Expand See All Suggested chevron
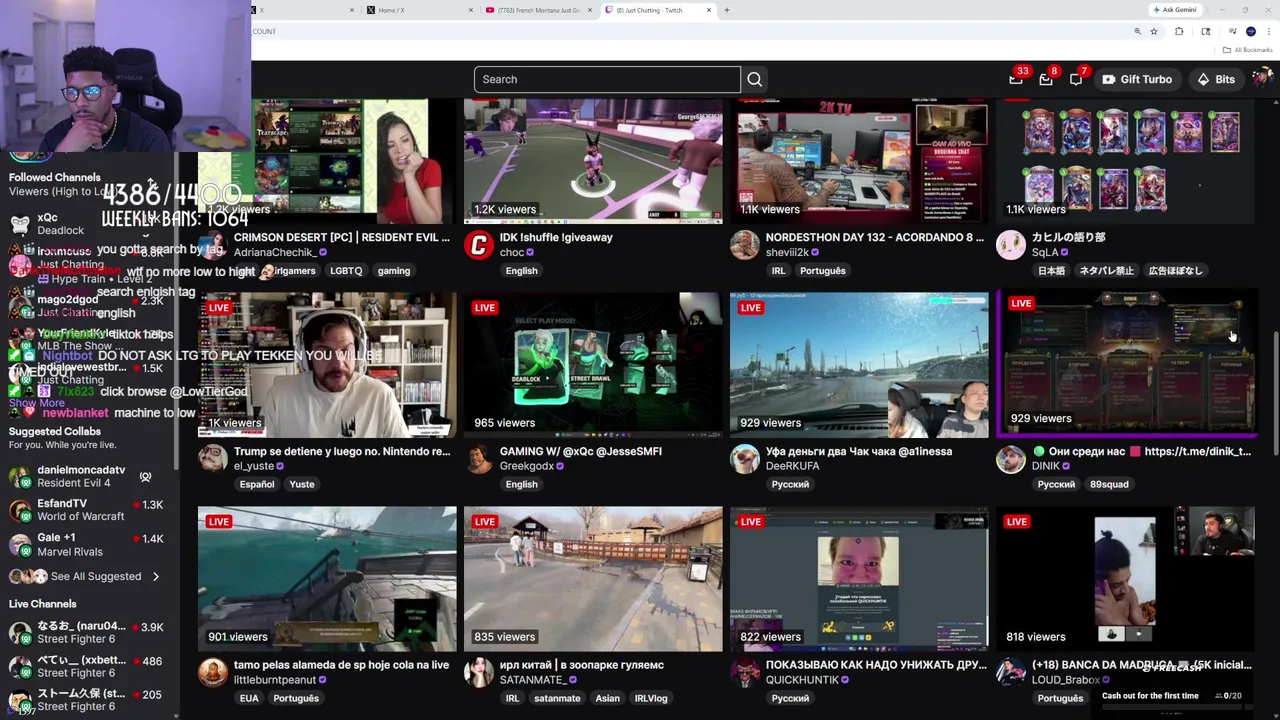Viewport: 1280px width, 720px height. pos(156,576)
